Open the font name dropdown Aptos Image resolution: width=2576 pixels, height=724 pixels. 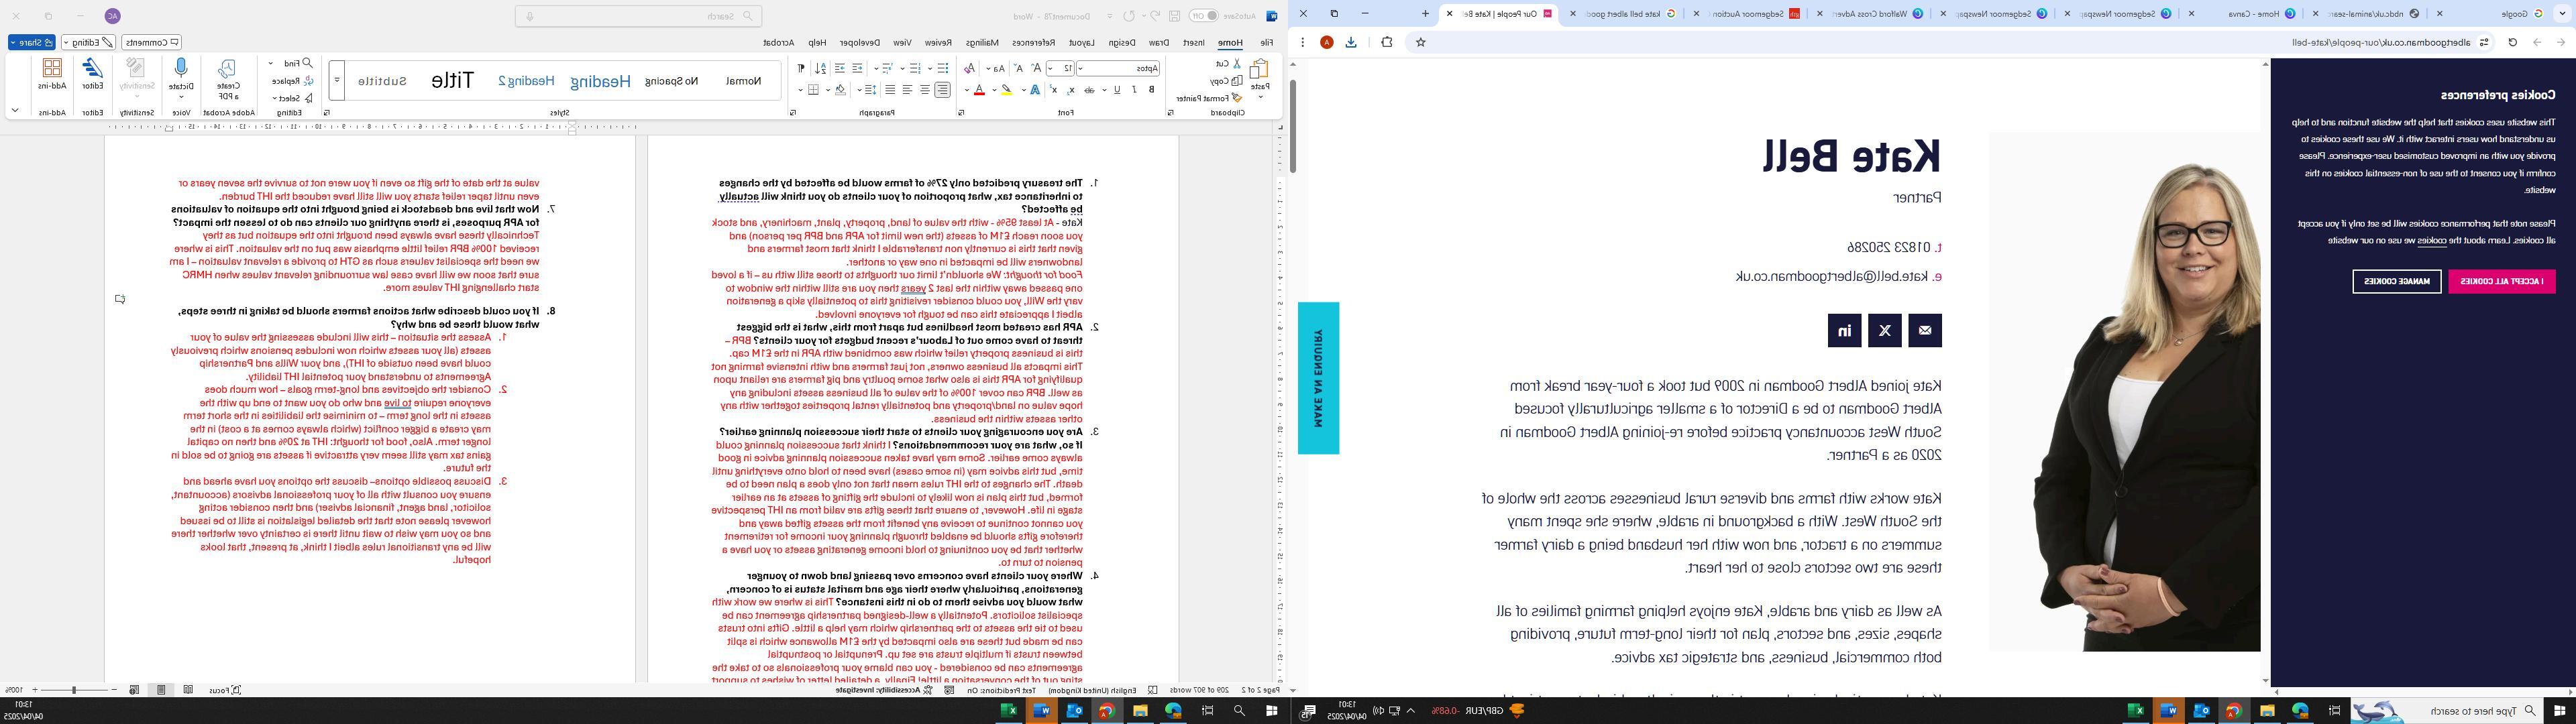tap(1081, 68)
